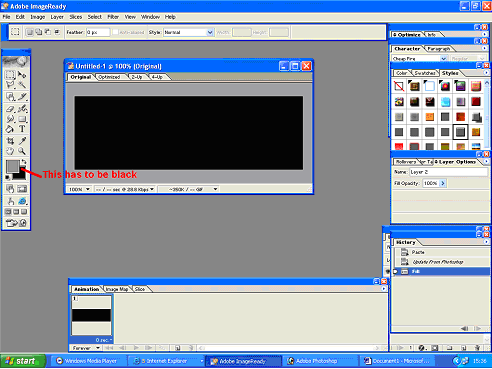Select the Paintbrush tool next to the Eraser
Viewport: 492px width, 369px height.
point(22,109)
